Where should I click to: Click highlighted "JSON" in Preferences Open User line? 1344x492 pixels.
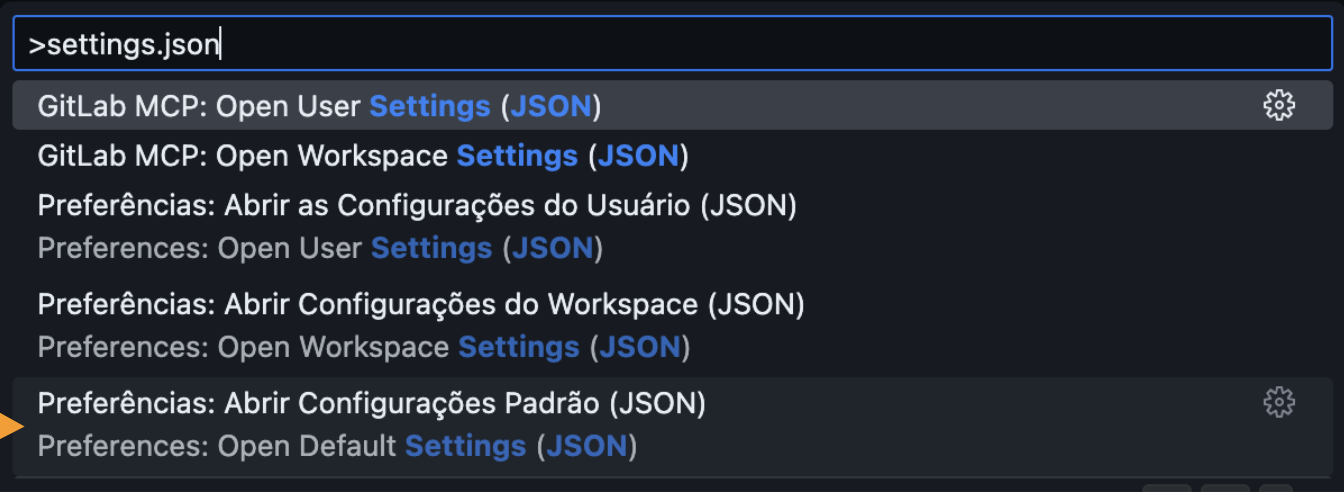[553, 248]
